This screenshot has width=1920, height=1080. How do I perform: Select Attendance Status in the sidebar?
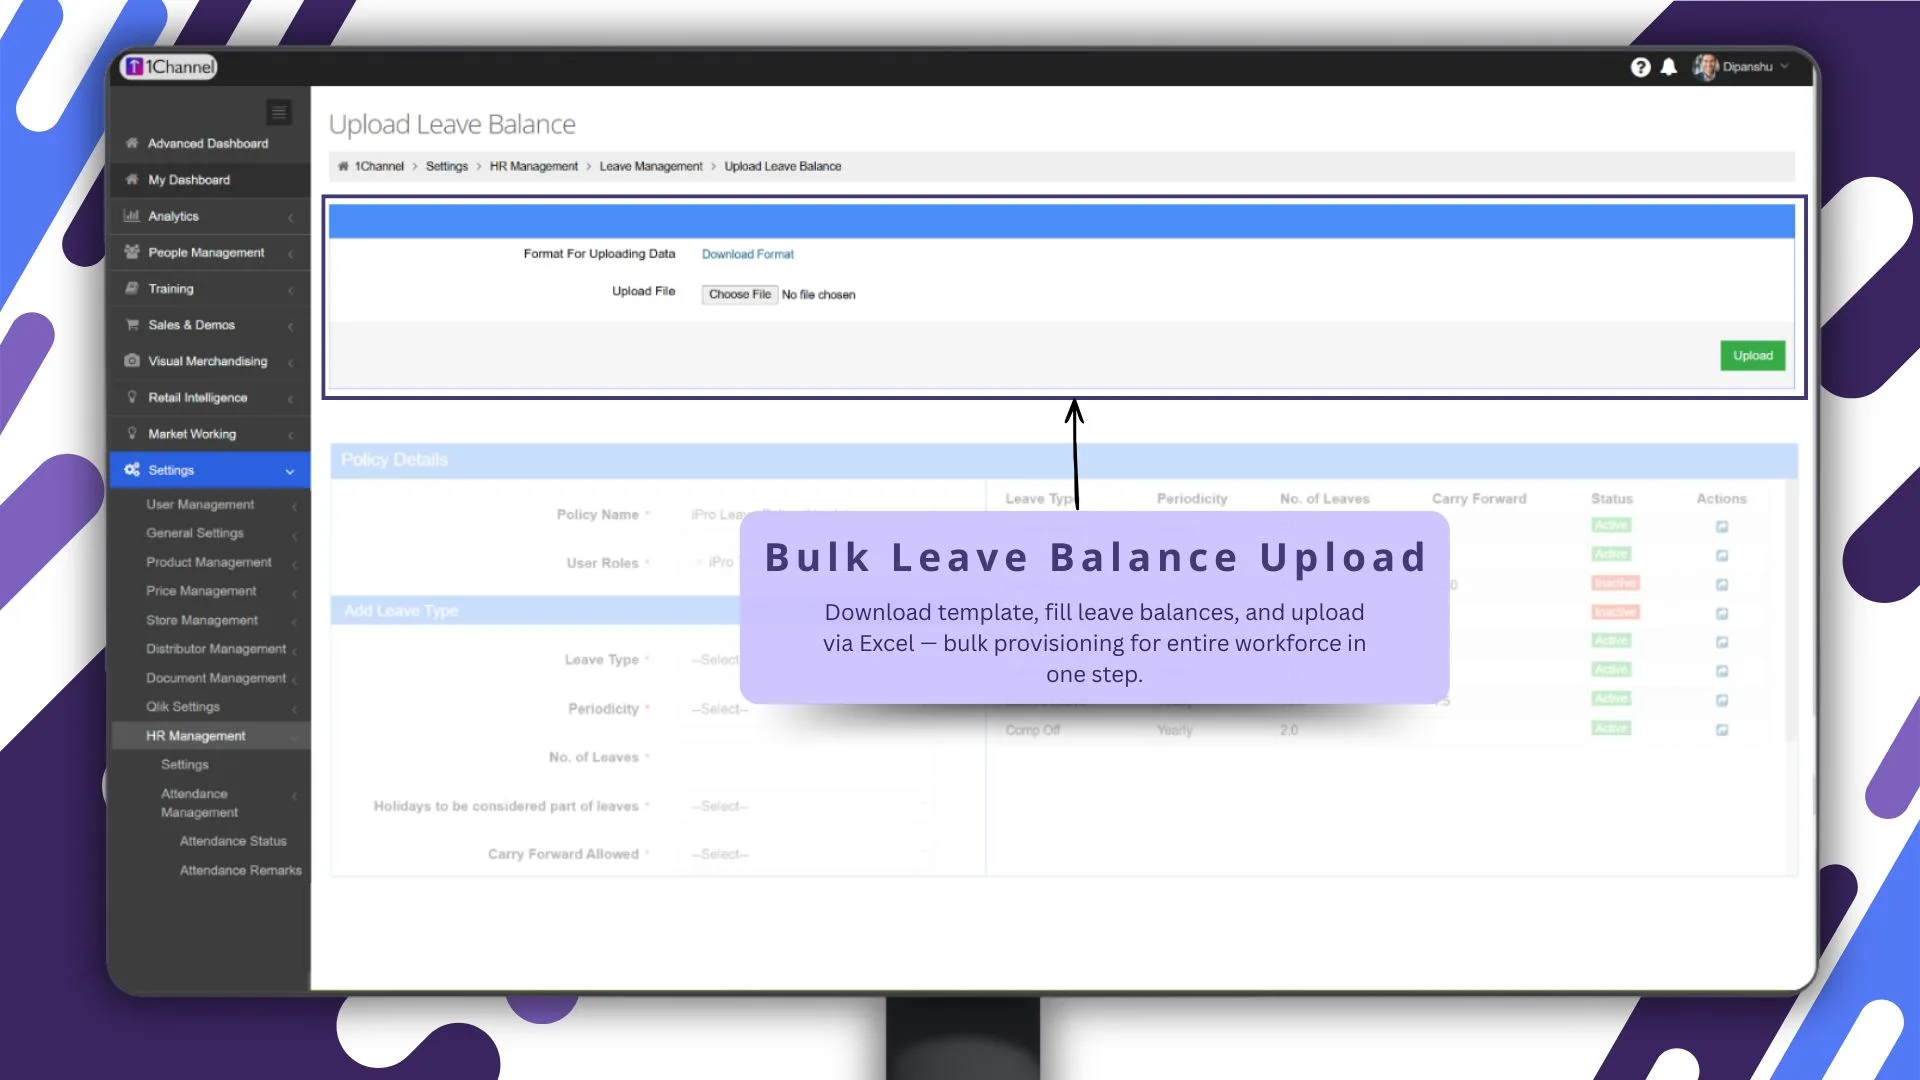(x=233, y=841)
